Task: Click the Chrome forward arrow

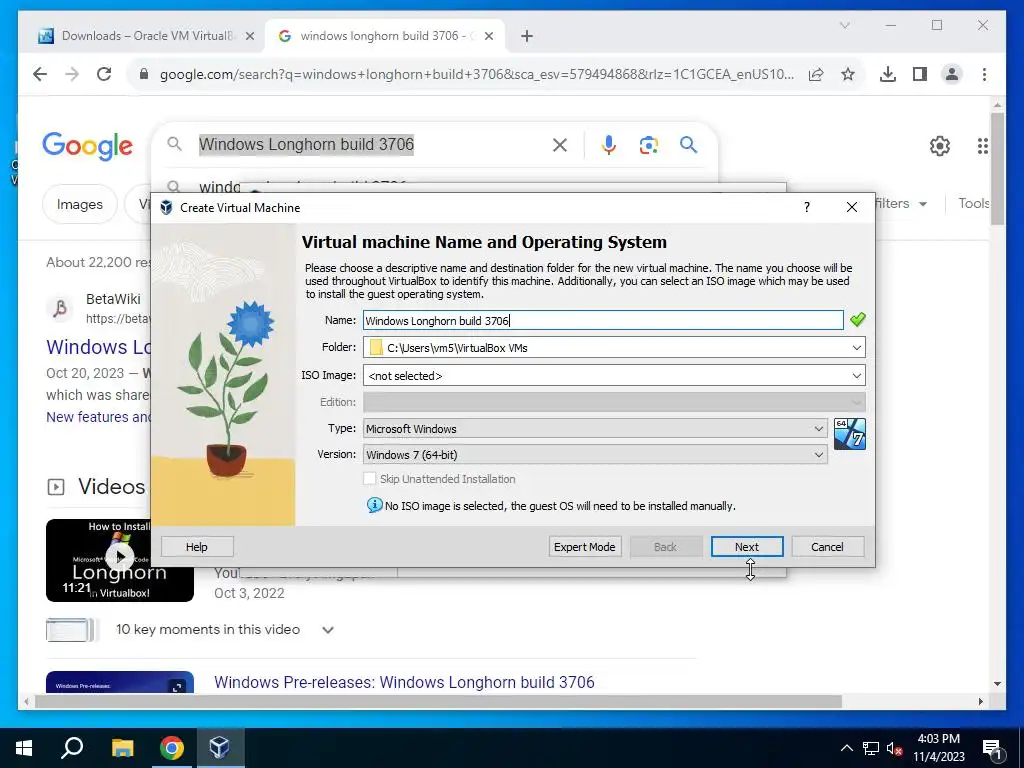Action: pos(72,74)
